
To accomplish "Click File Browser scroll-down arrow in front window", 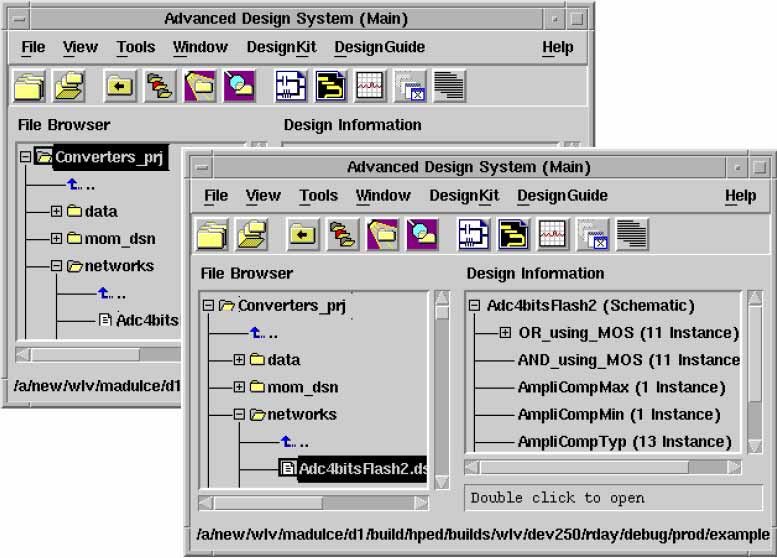I will tap(442, 482).
